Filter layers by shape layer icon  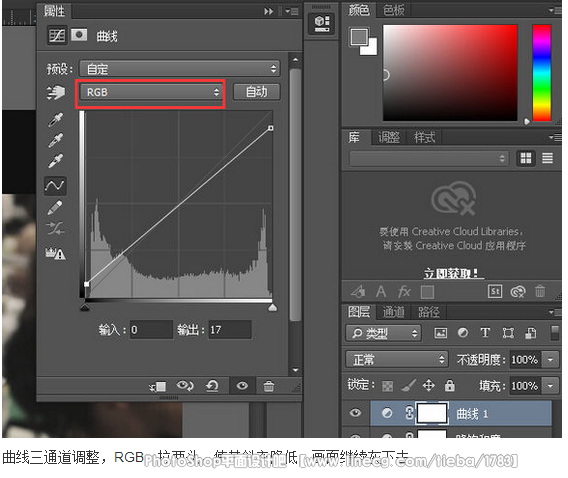coord(508,333)
